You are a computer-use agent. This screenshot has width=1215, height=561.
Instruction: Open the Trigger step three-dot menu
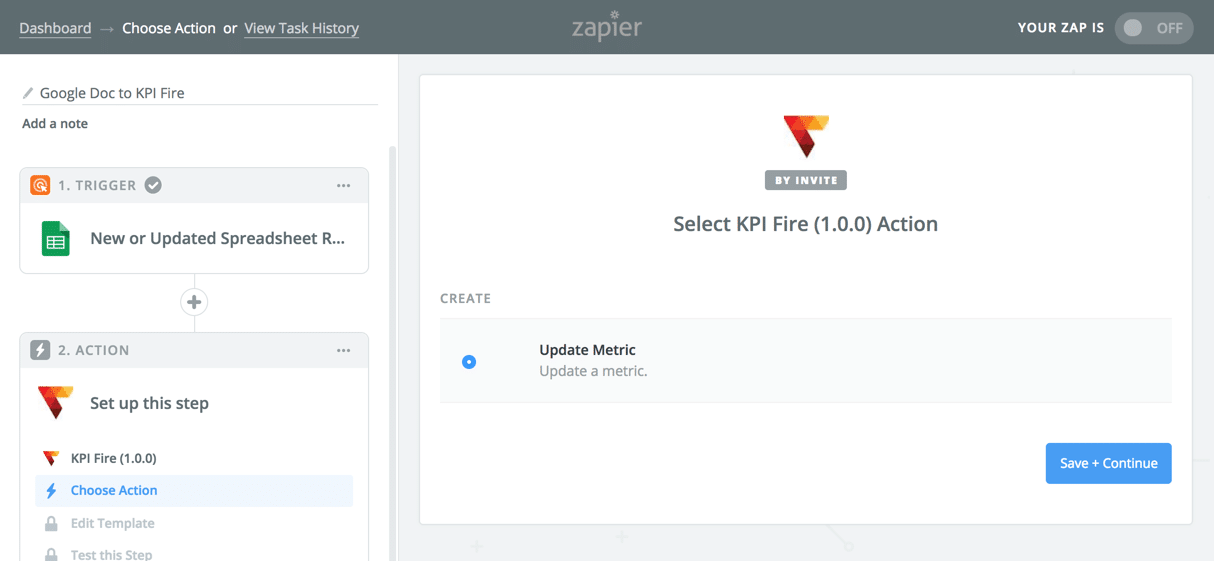click(x=344, y=185)
